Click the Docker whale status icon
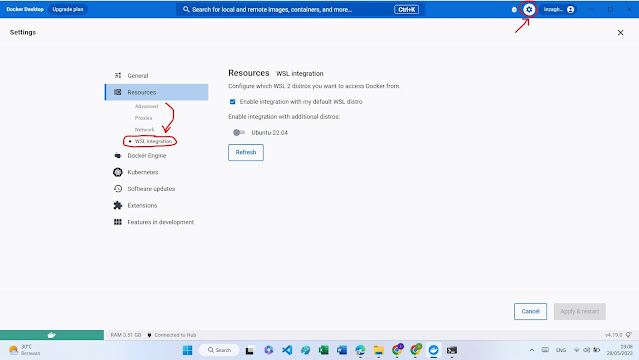Screen dimensions: 639x360 click(52, 335)
